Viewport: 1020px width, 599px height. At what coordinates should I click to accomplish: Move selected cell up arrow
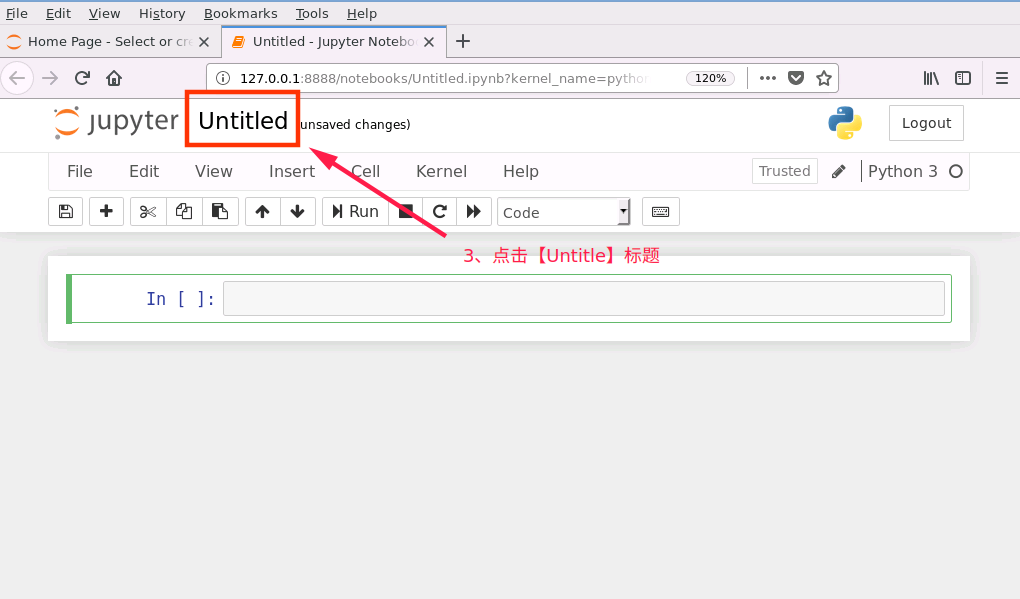coord(262,211)
